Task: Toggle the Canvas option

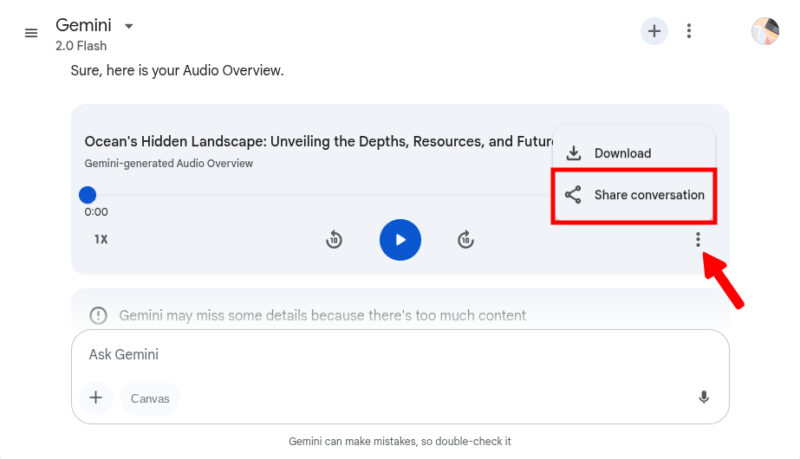Action: (x=150, y=398)
